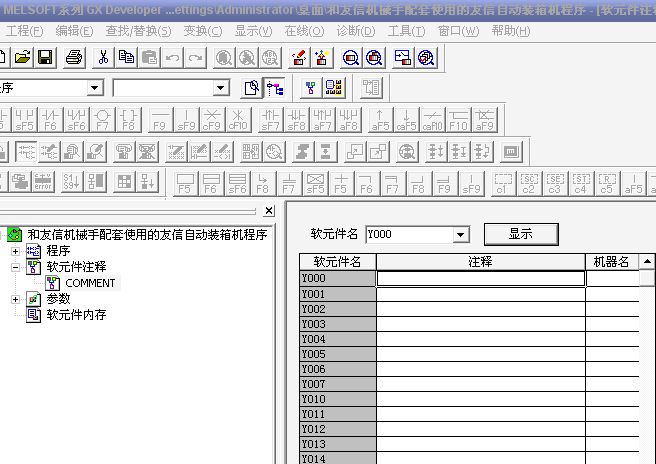Click the Save project toolbar icon
The height and width of the screenshot is (464, 656).
45,57
